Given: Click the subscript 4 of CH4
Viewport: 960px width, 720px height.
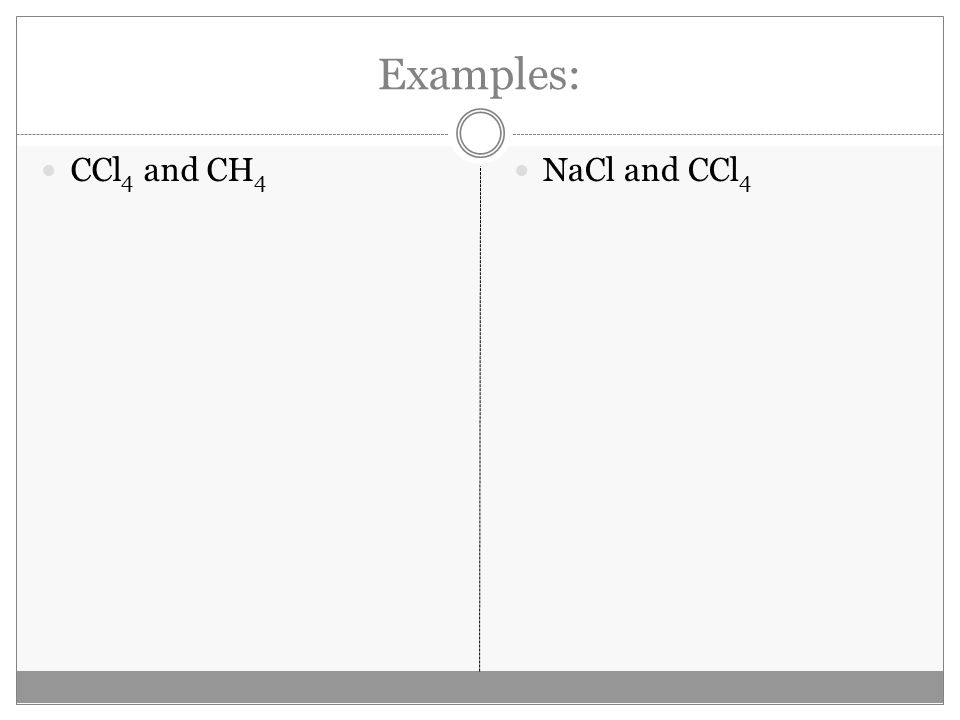Looking at the screenshot, I should point(260,184).
